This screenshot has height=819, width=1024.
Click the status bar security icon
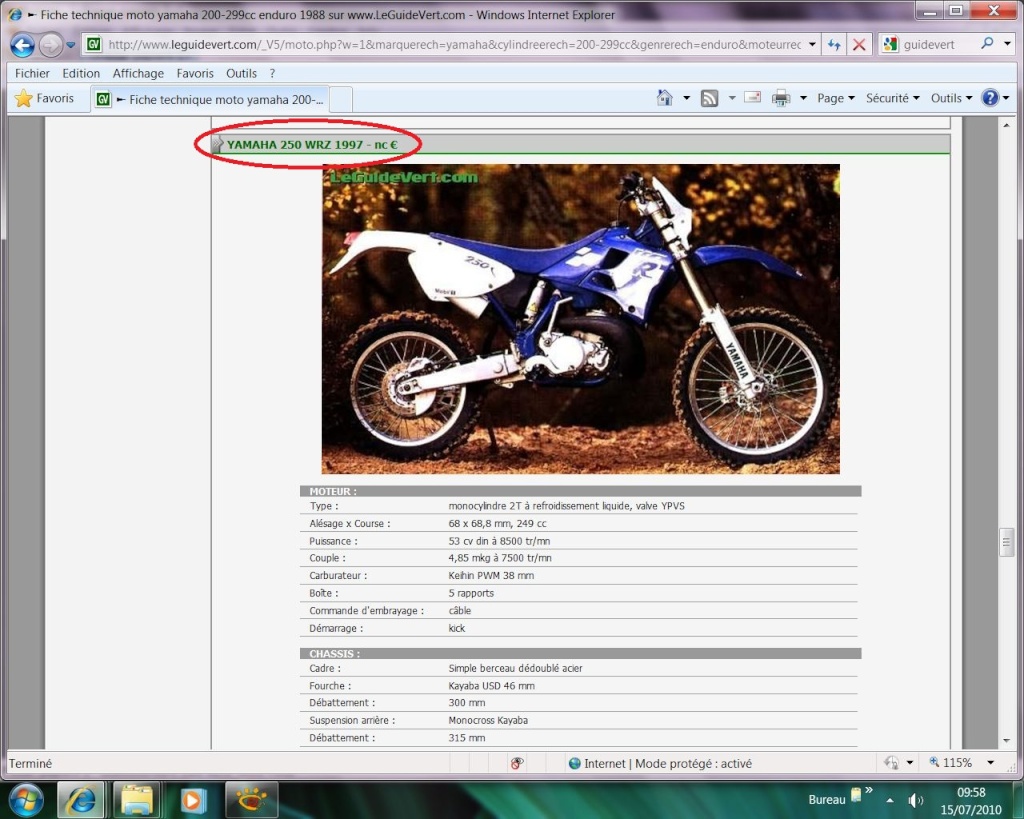891,763
